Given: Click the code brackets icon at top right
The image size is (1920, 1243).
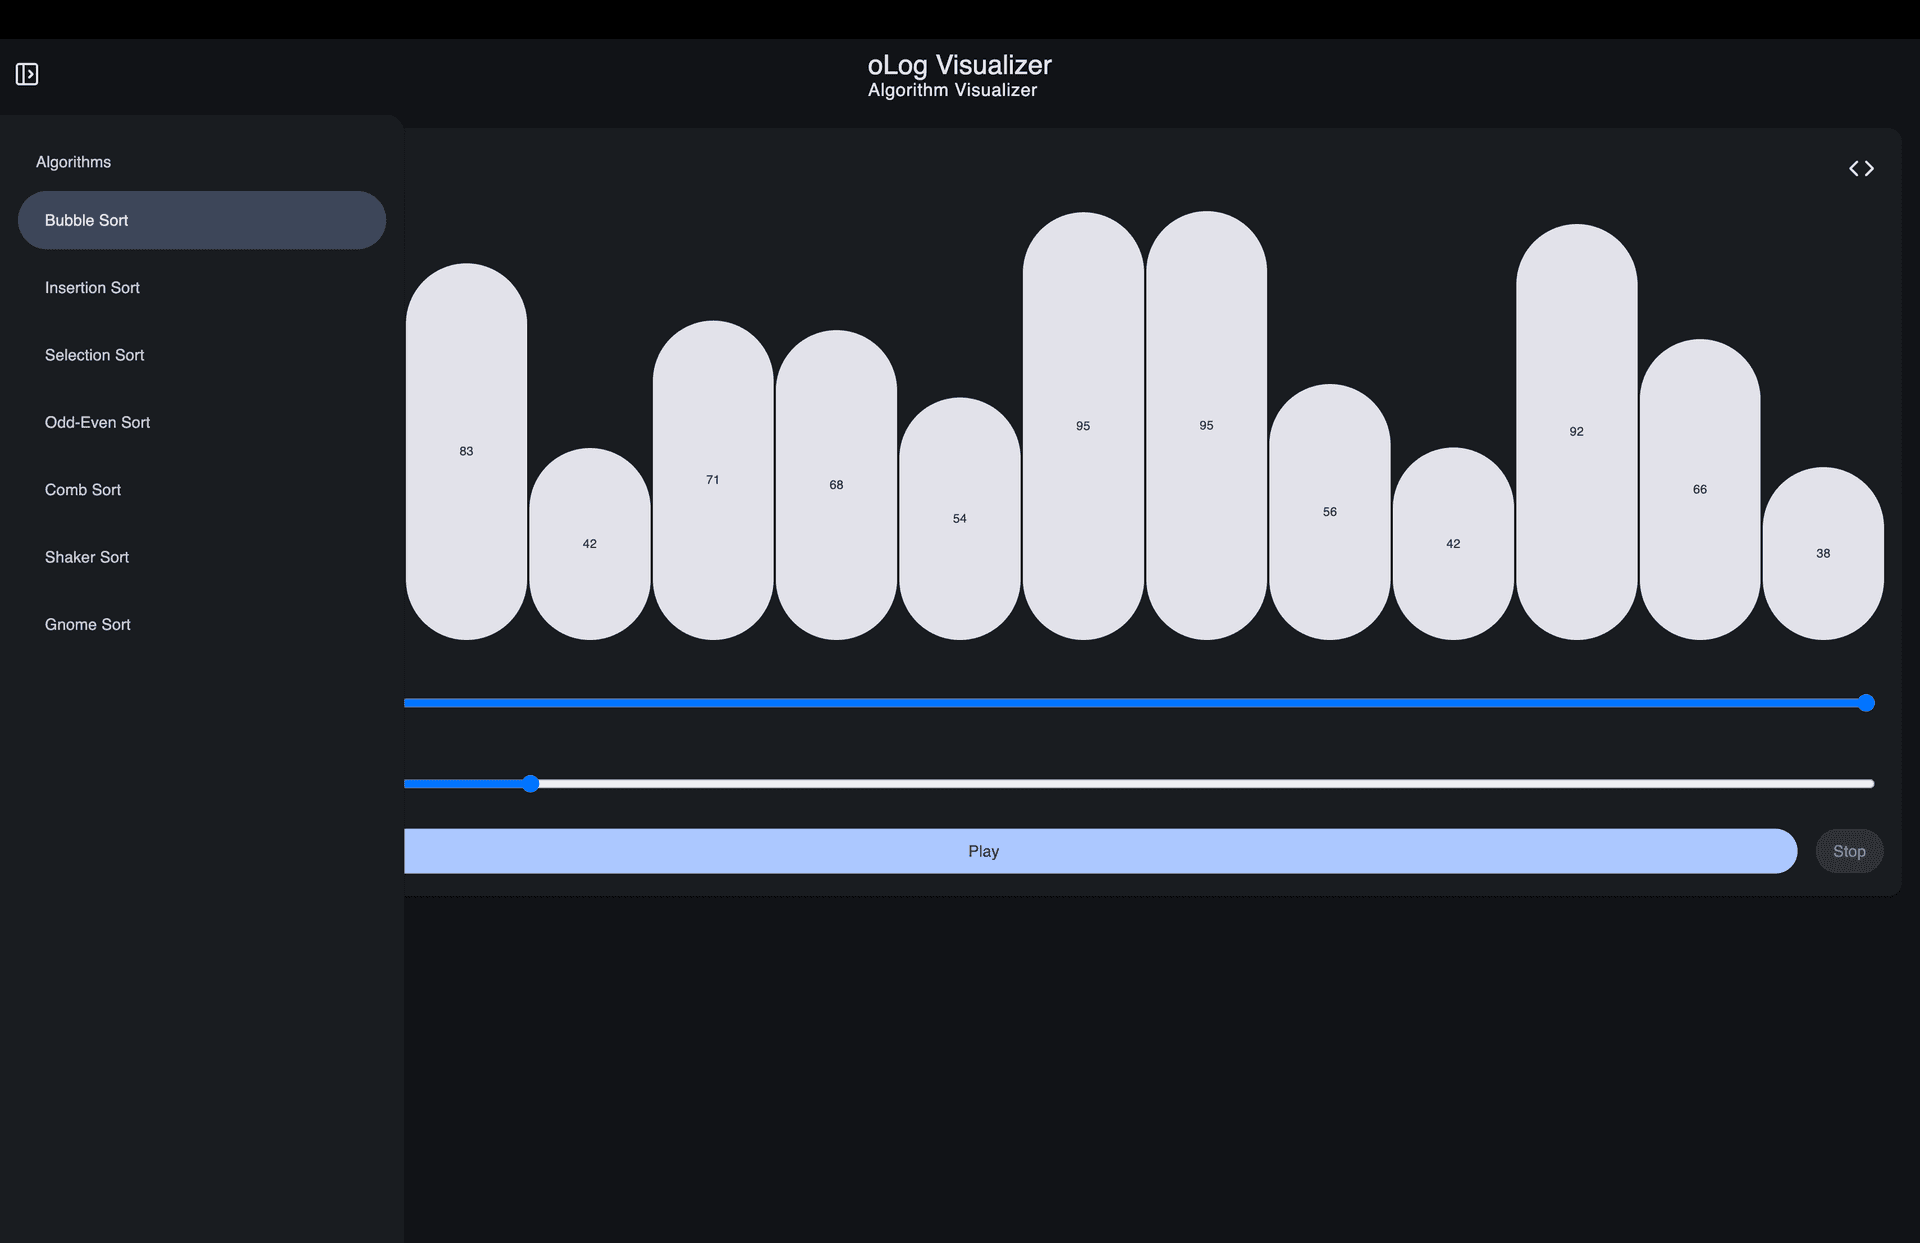Looking at the screenshot, I should pos(1862,168).
